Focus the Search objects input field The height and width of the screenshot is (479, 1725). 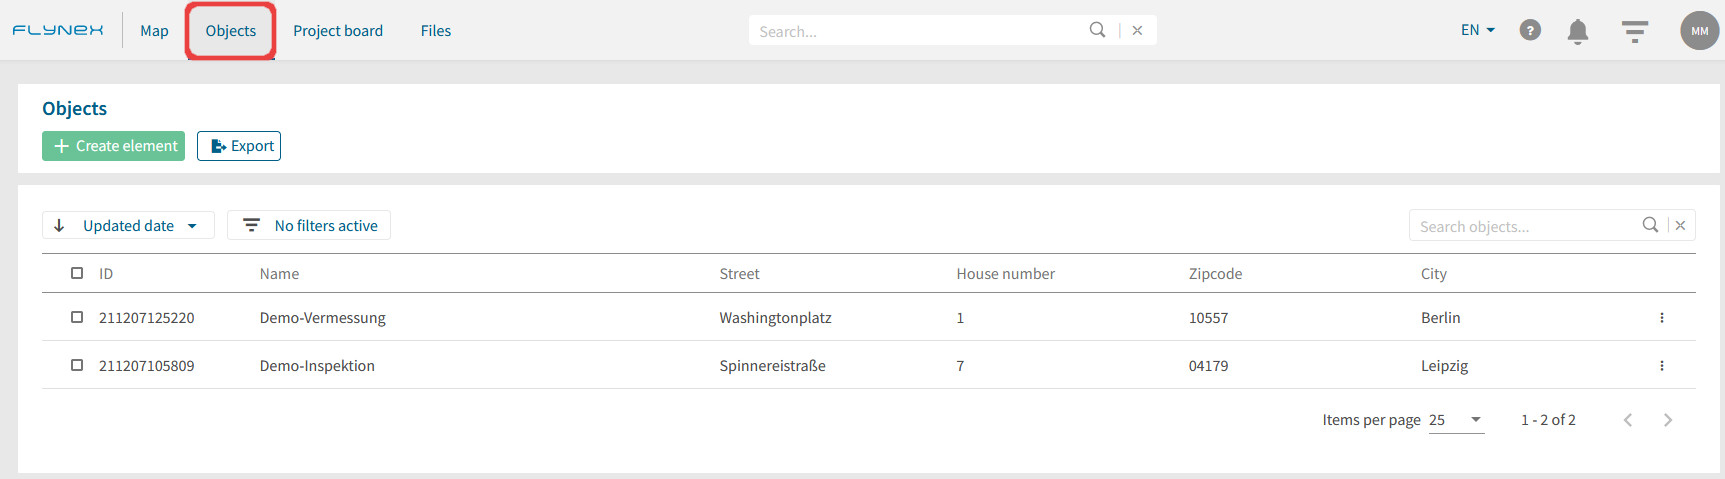coord(1525,226)
